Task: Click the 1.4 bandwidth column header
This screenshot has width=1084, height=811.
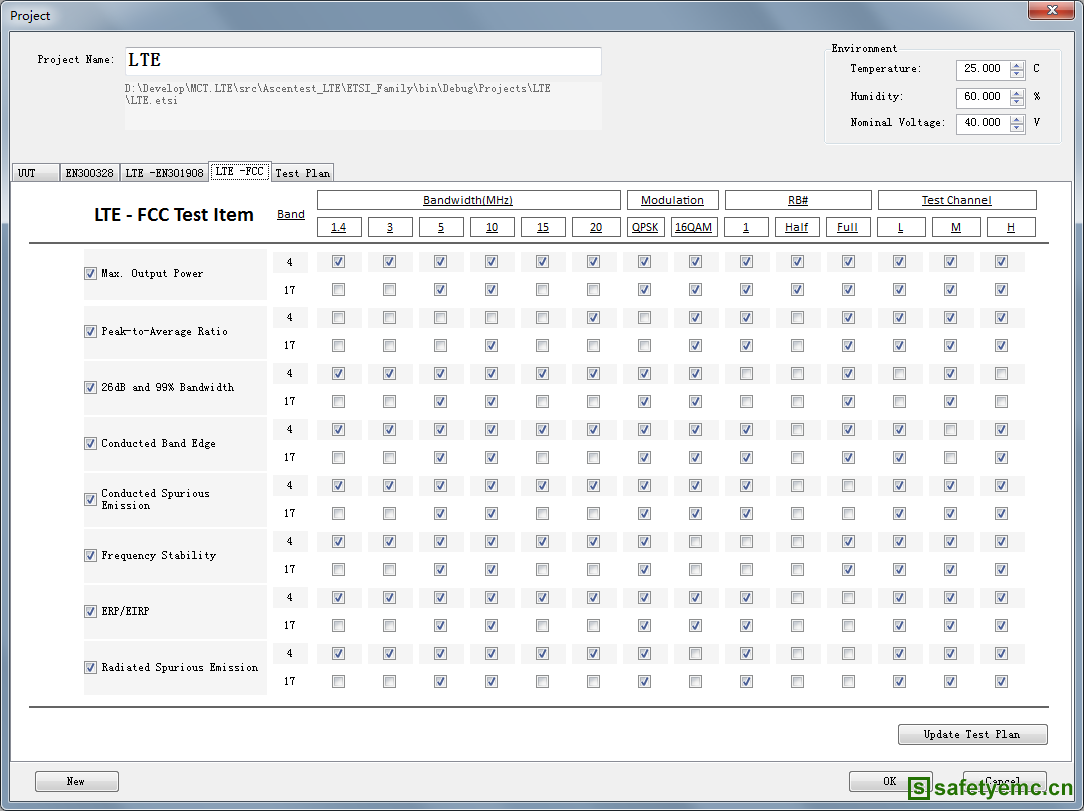Action: (339, 227)
